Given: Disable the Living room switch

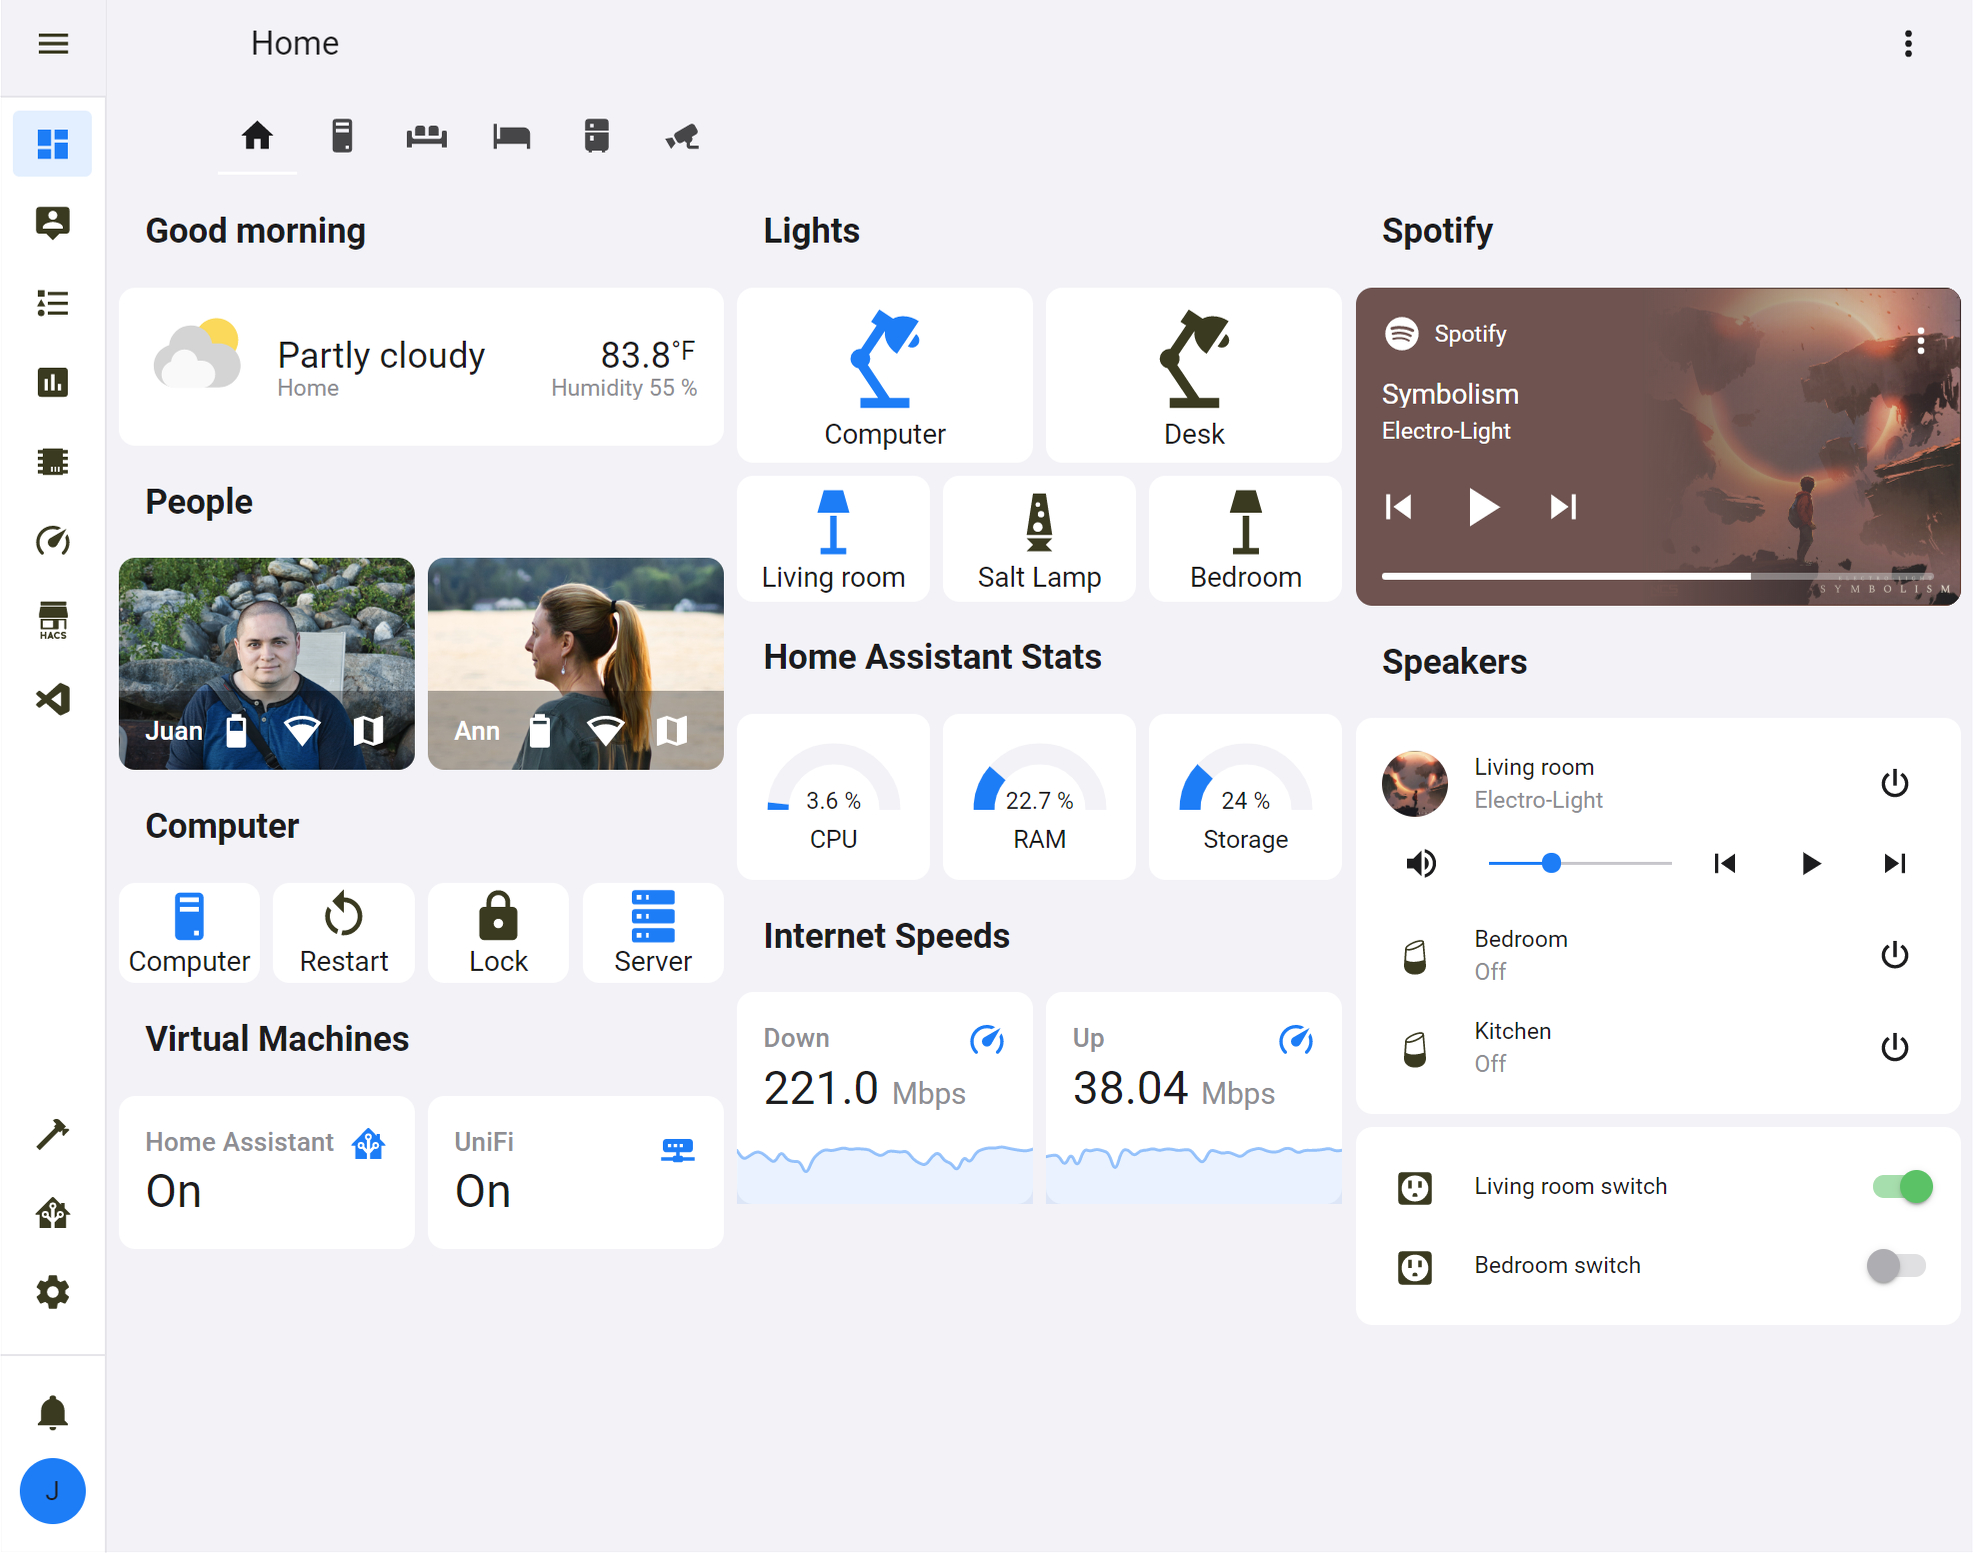Looking at the screenshot, I should (x=1898, y=1187).
